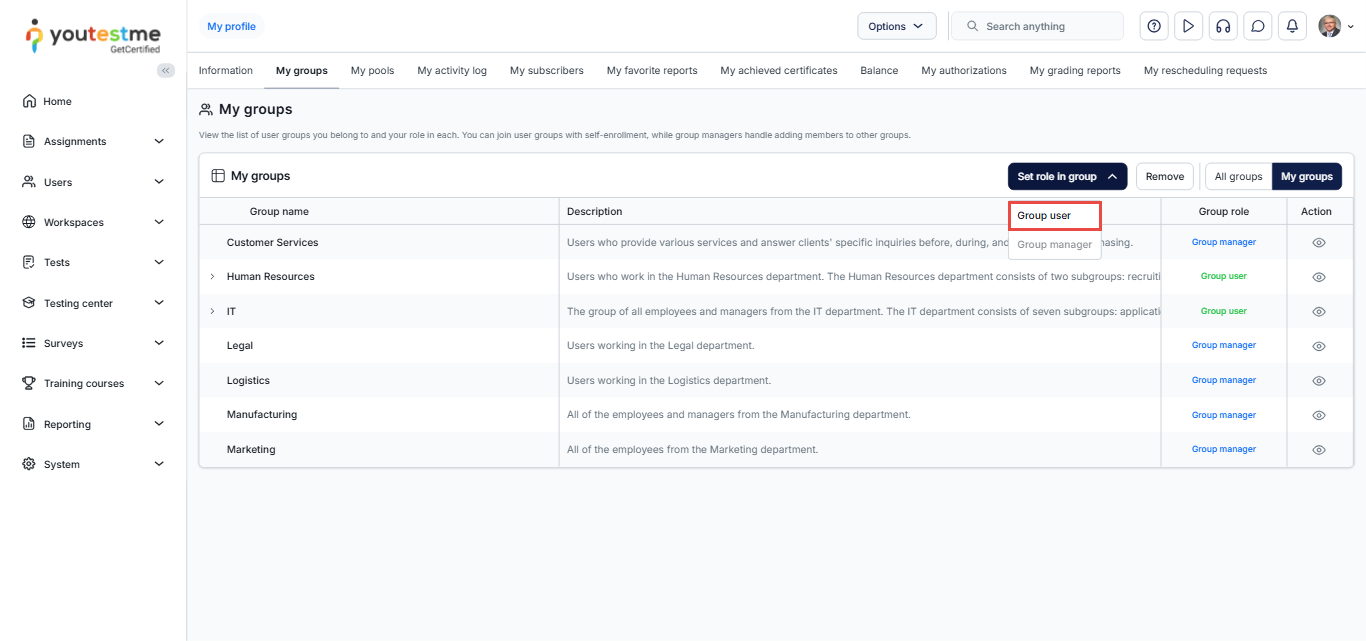Switch the list to All groups

[x=1238, y=177]
